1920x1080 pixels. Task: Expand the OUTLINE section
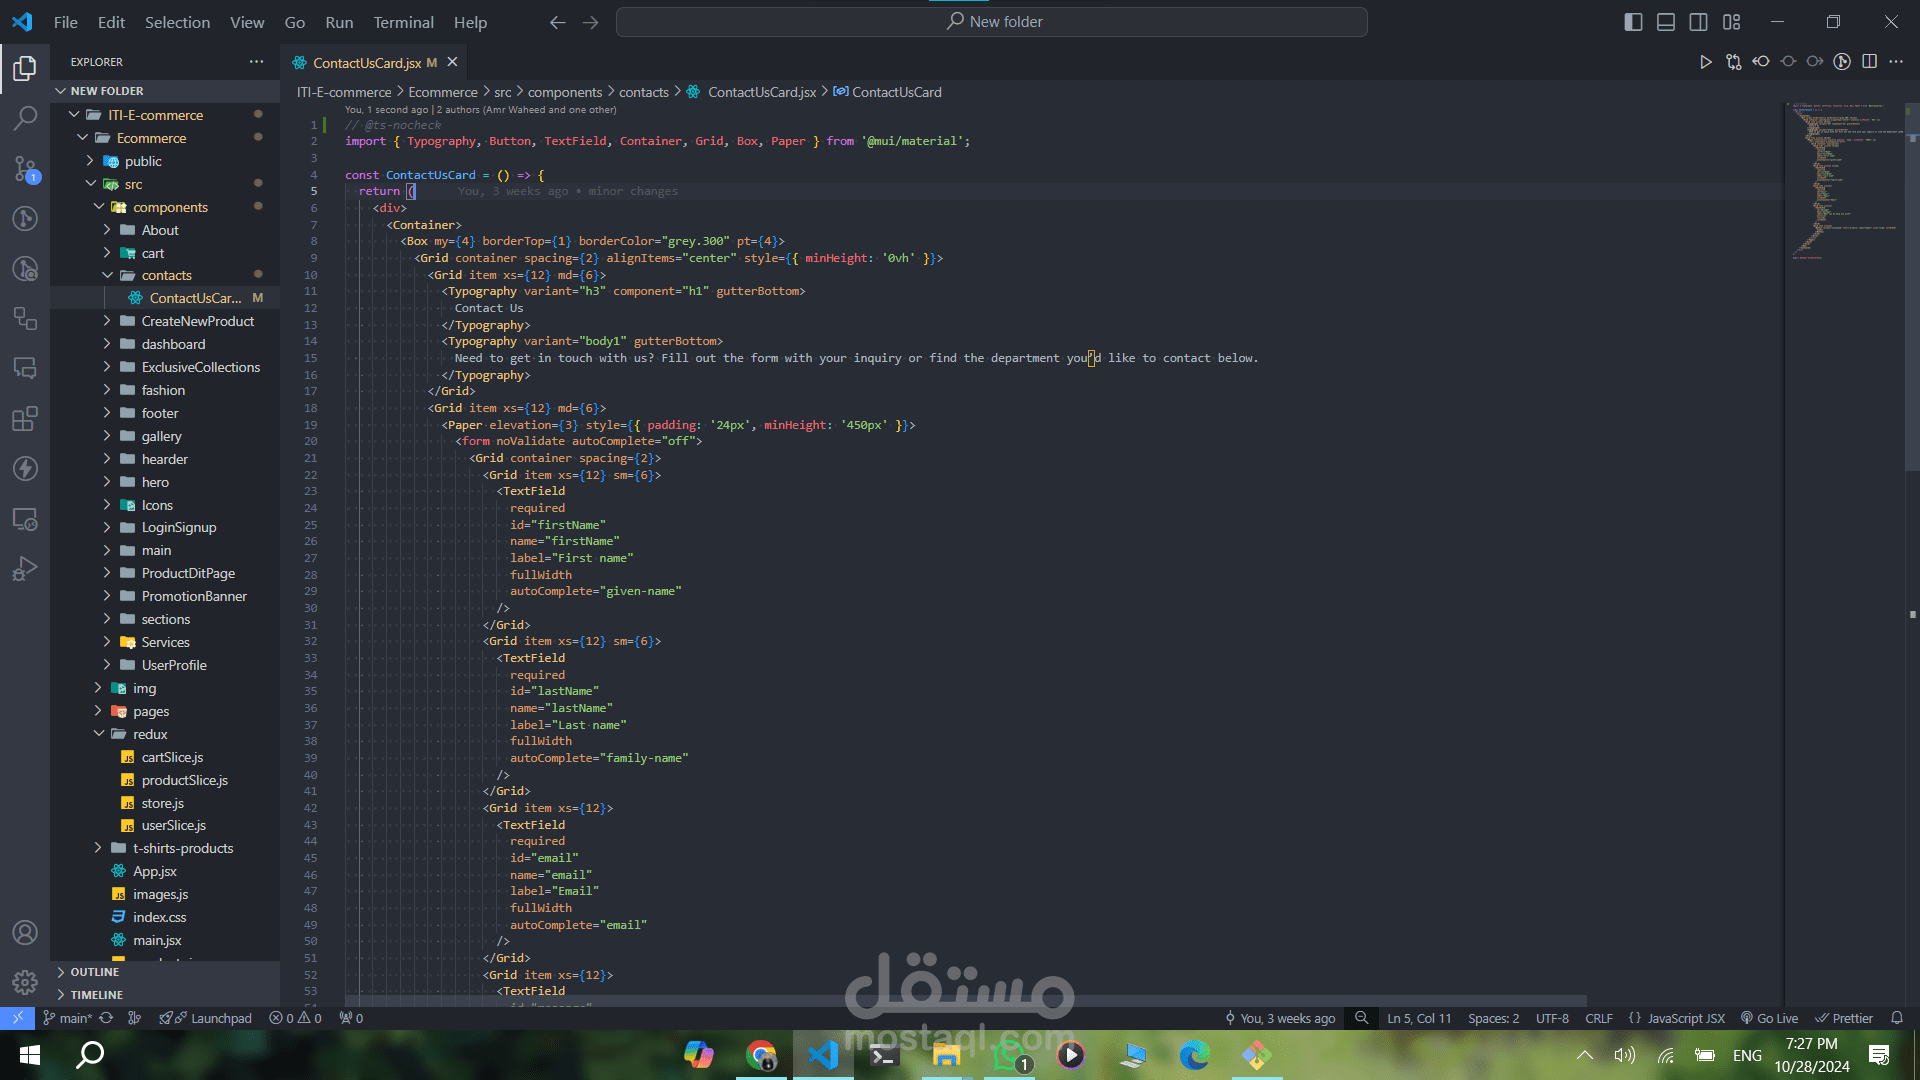click(95, 972)
